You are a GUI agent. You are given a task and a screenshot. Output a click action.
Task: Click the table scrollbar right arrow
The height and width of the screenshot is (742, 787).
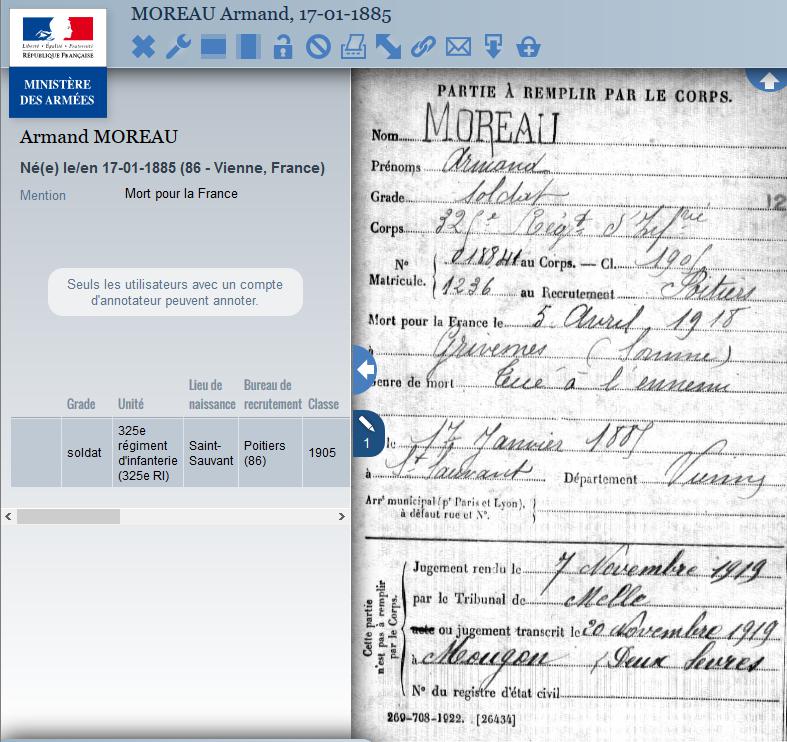pos(341,516)
